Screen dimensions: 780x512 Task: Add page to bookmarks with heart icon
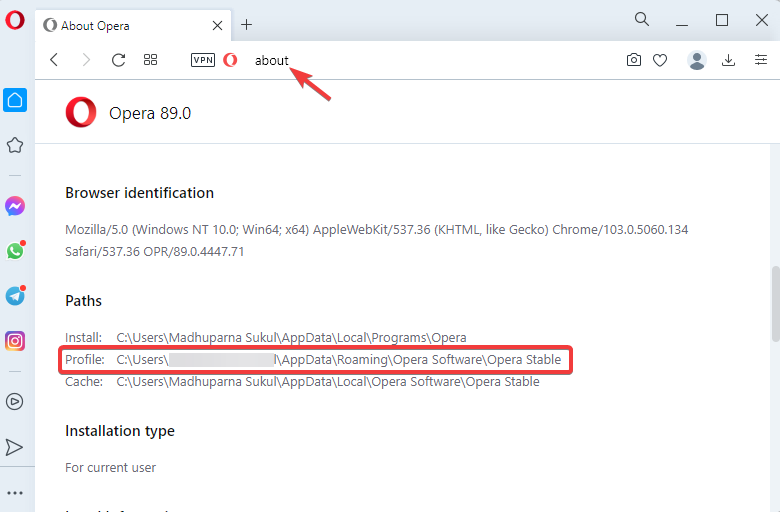[660, 61]
